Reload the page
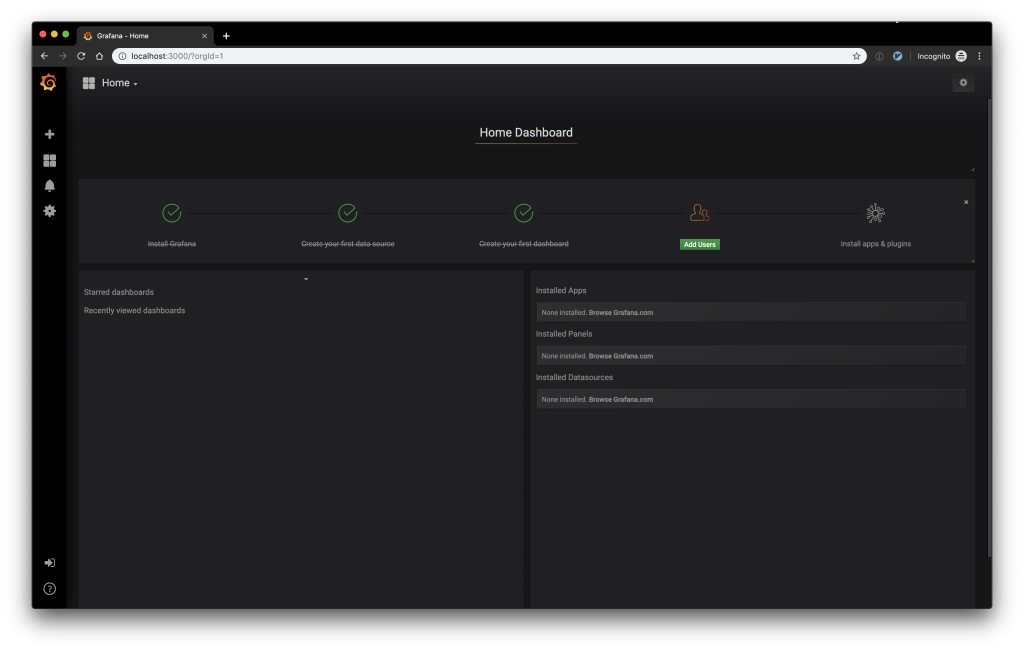 81,56
